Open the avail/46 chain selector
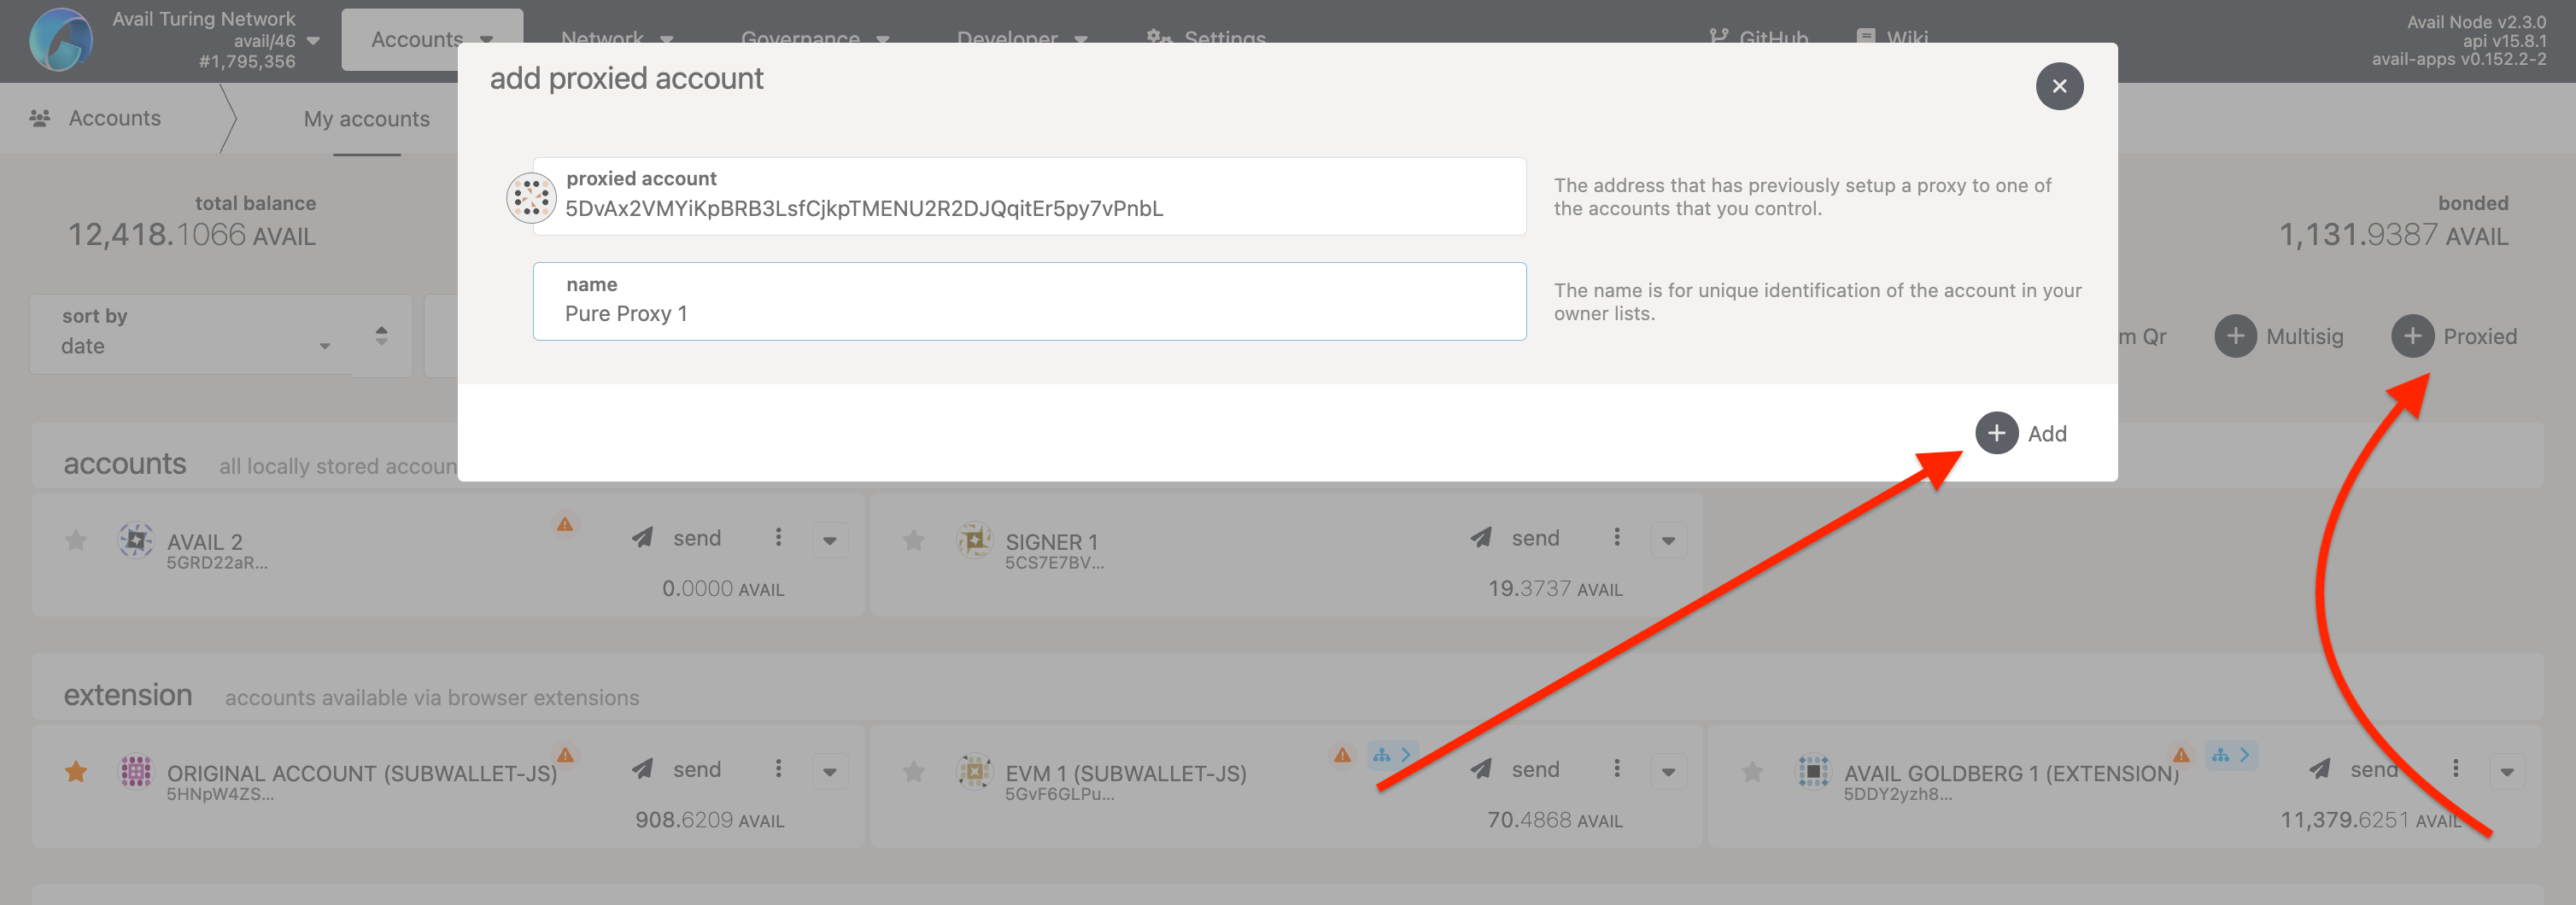The height and width of the screenshot is (905, 2576). [x=273, y=40]
